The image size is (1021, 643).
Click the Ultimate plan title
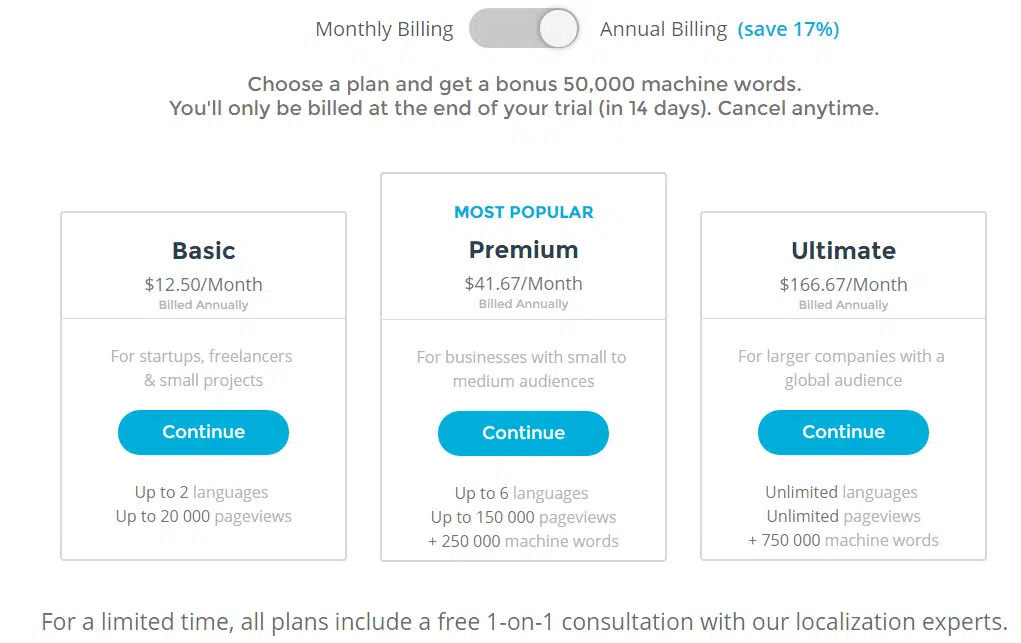(843, 250)
